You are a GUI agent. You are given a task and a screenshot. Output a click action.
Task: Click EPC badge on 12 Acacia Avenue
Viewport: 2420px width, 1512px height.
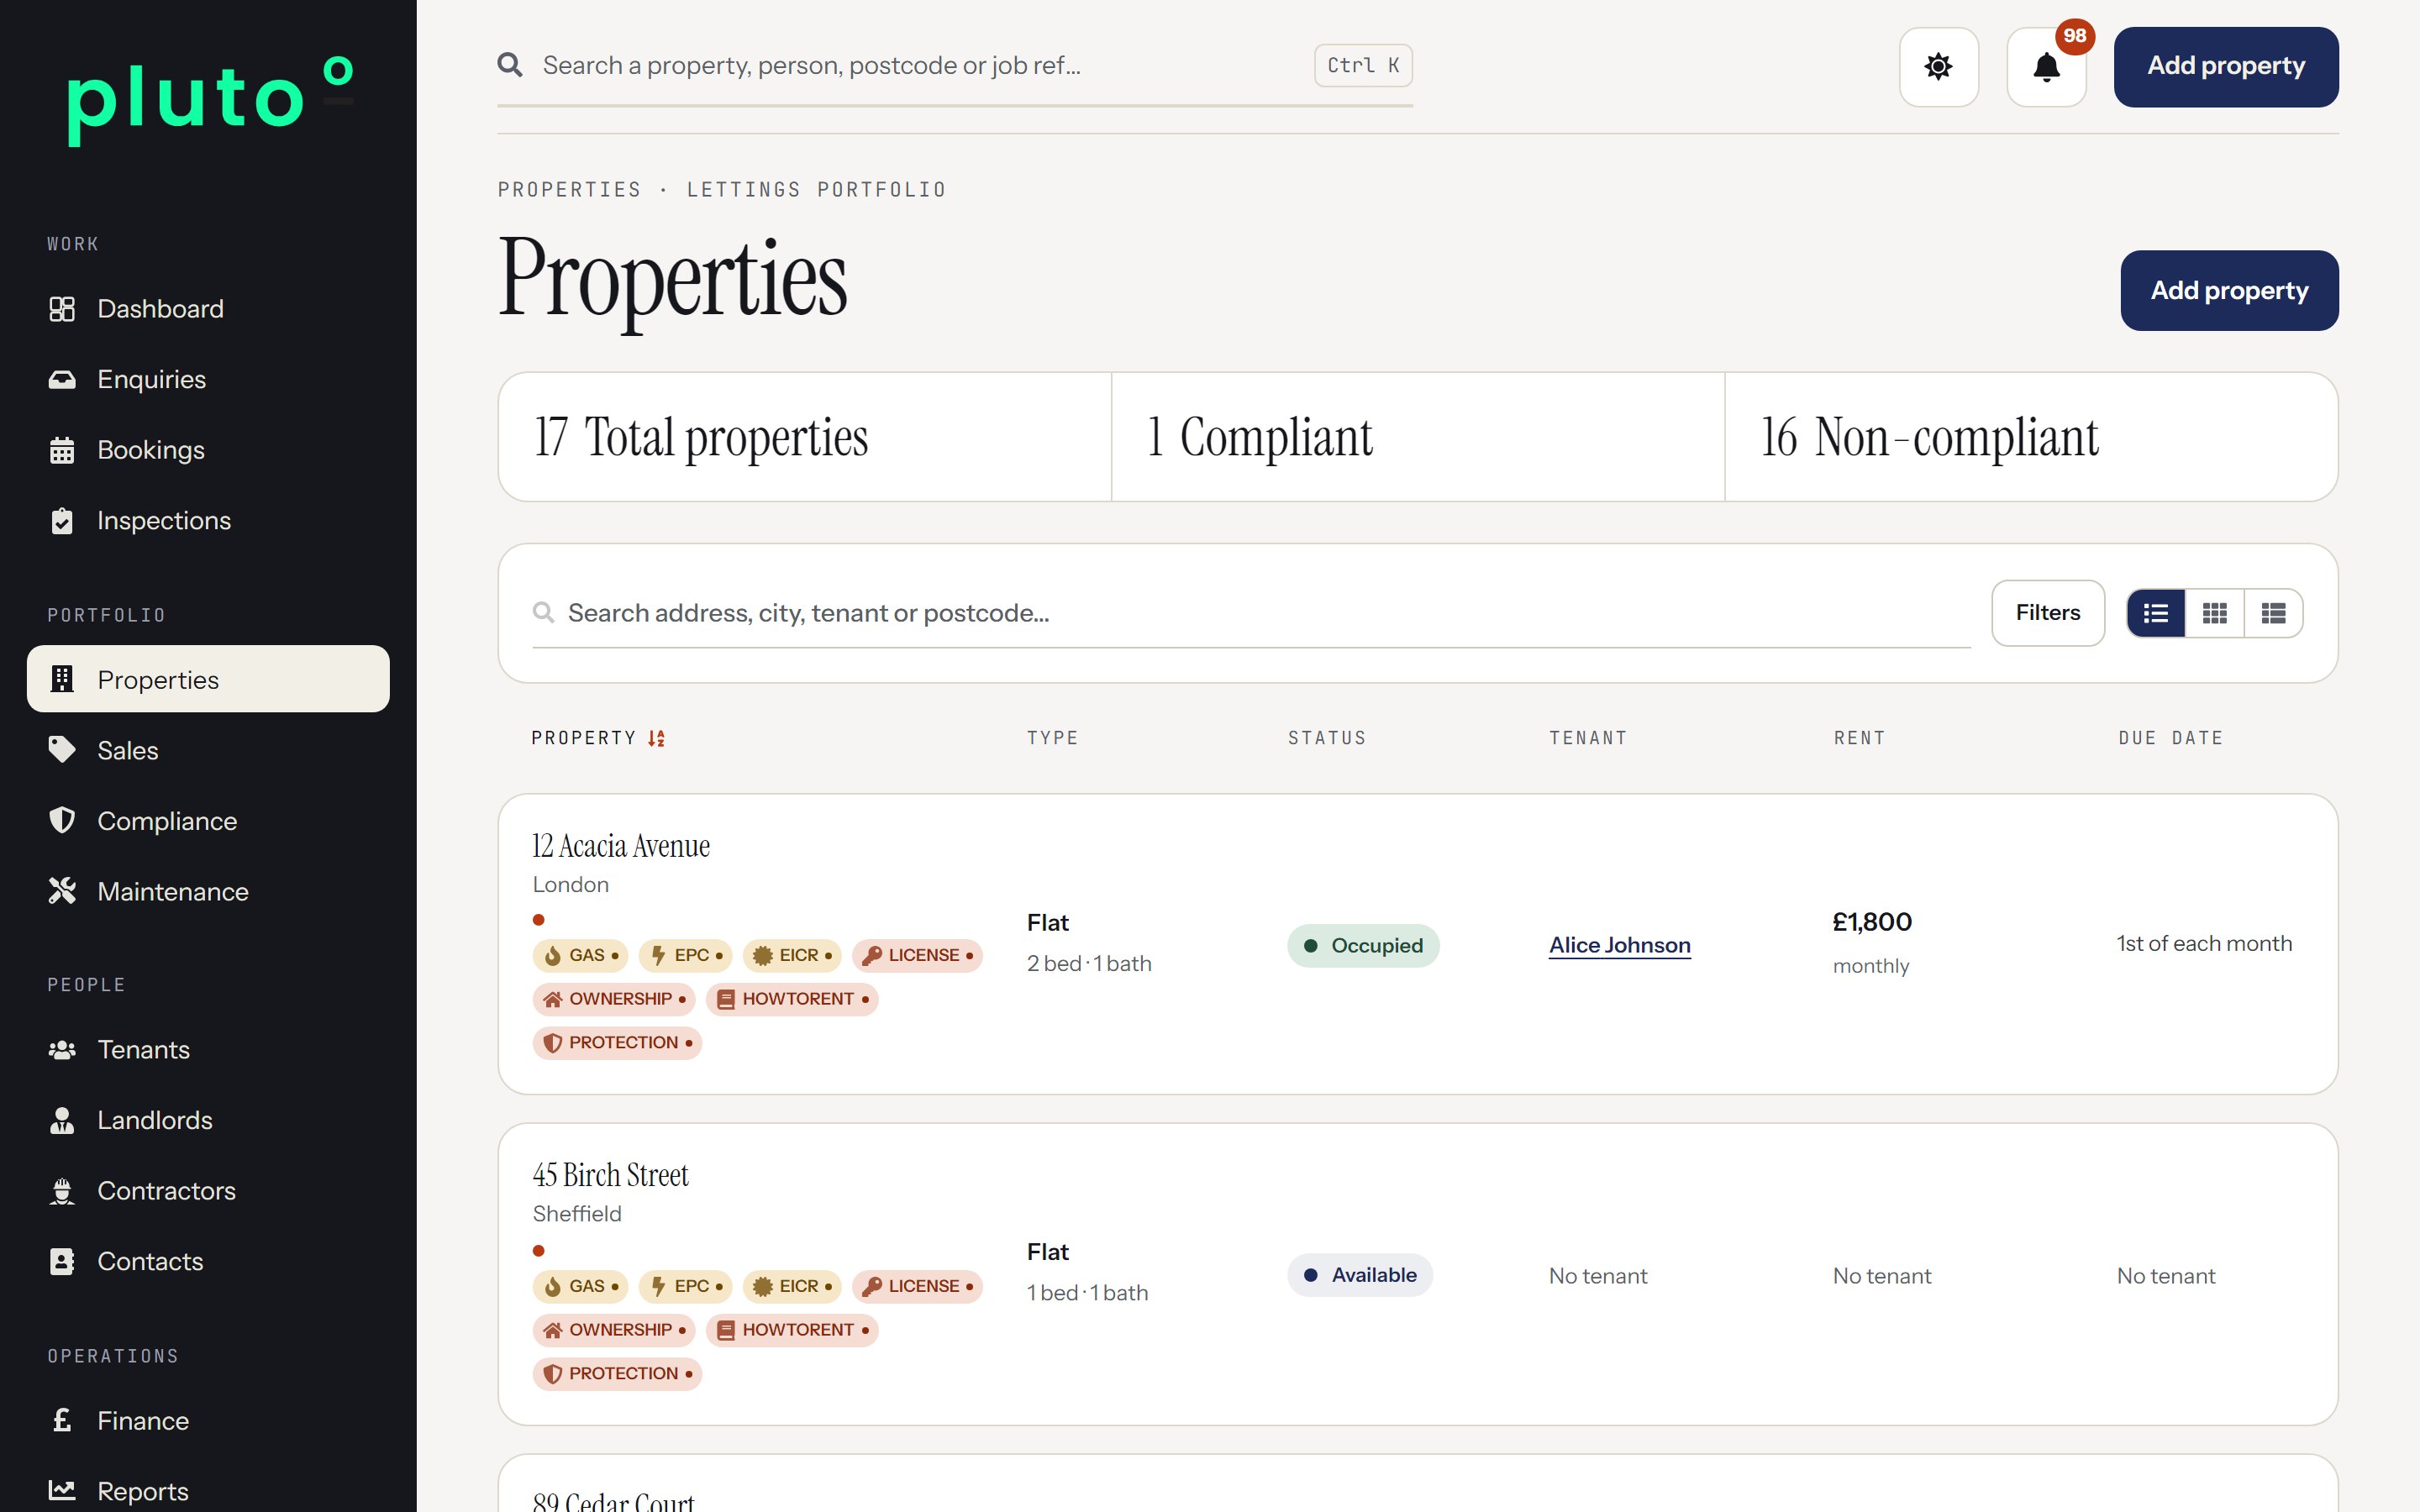pos(685,955)
